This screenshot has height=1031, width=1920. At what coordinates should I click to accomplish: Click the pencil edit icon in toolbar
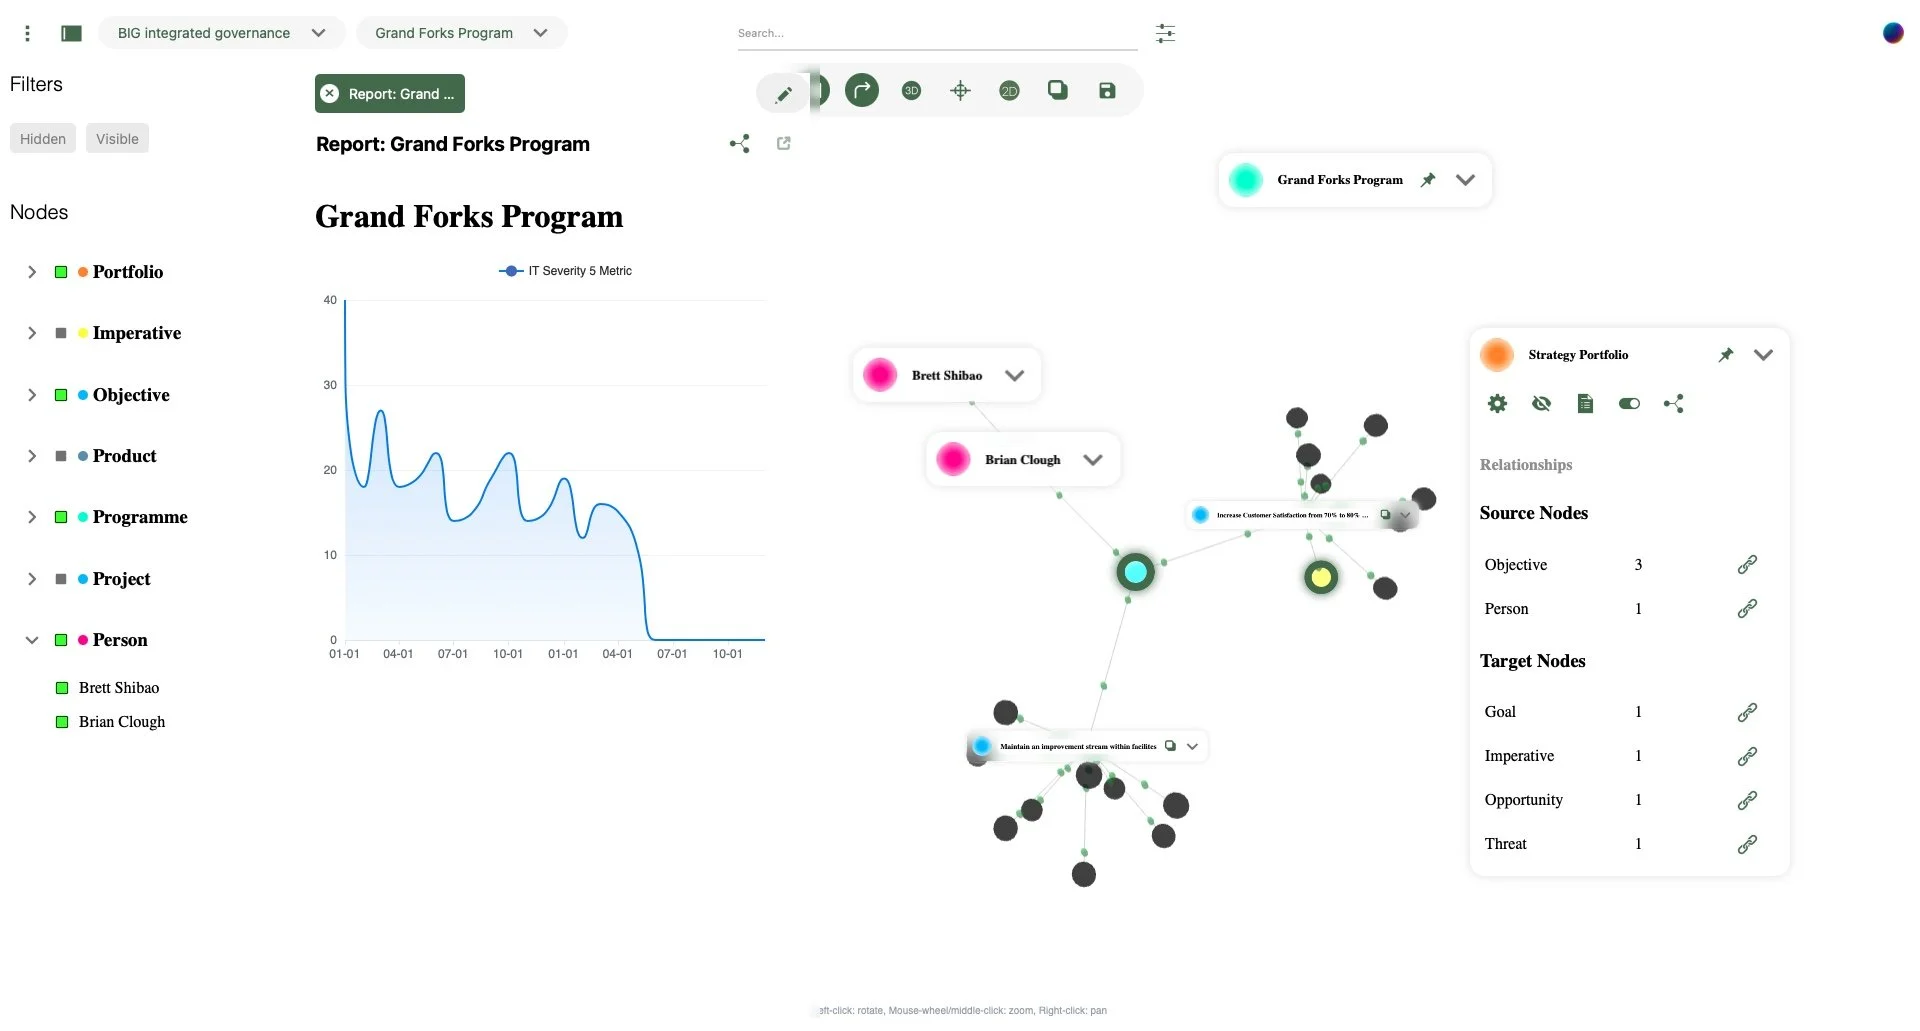click(x=784, y=94)
